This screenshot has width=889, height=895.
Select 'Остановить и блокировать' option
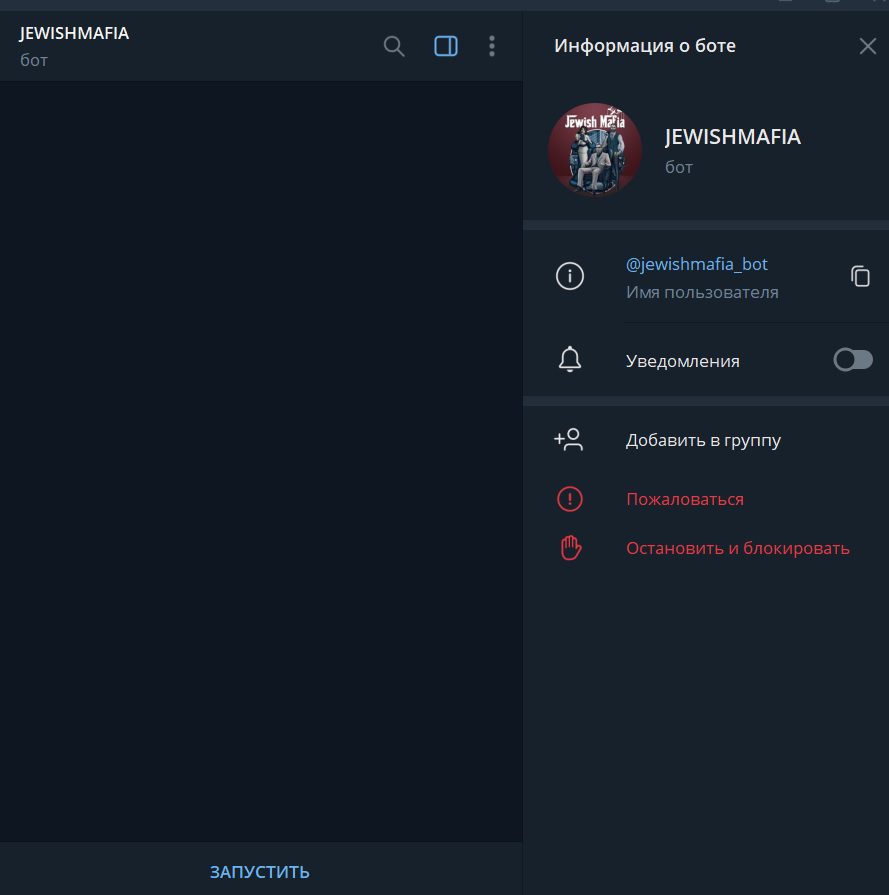(x=737, y=548)
